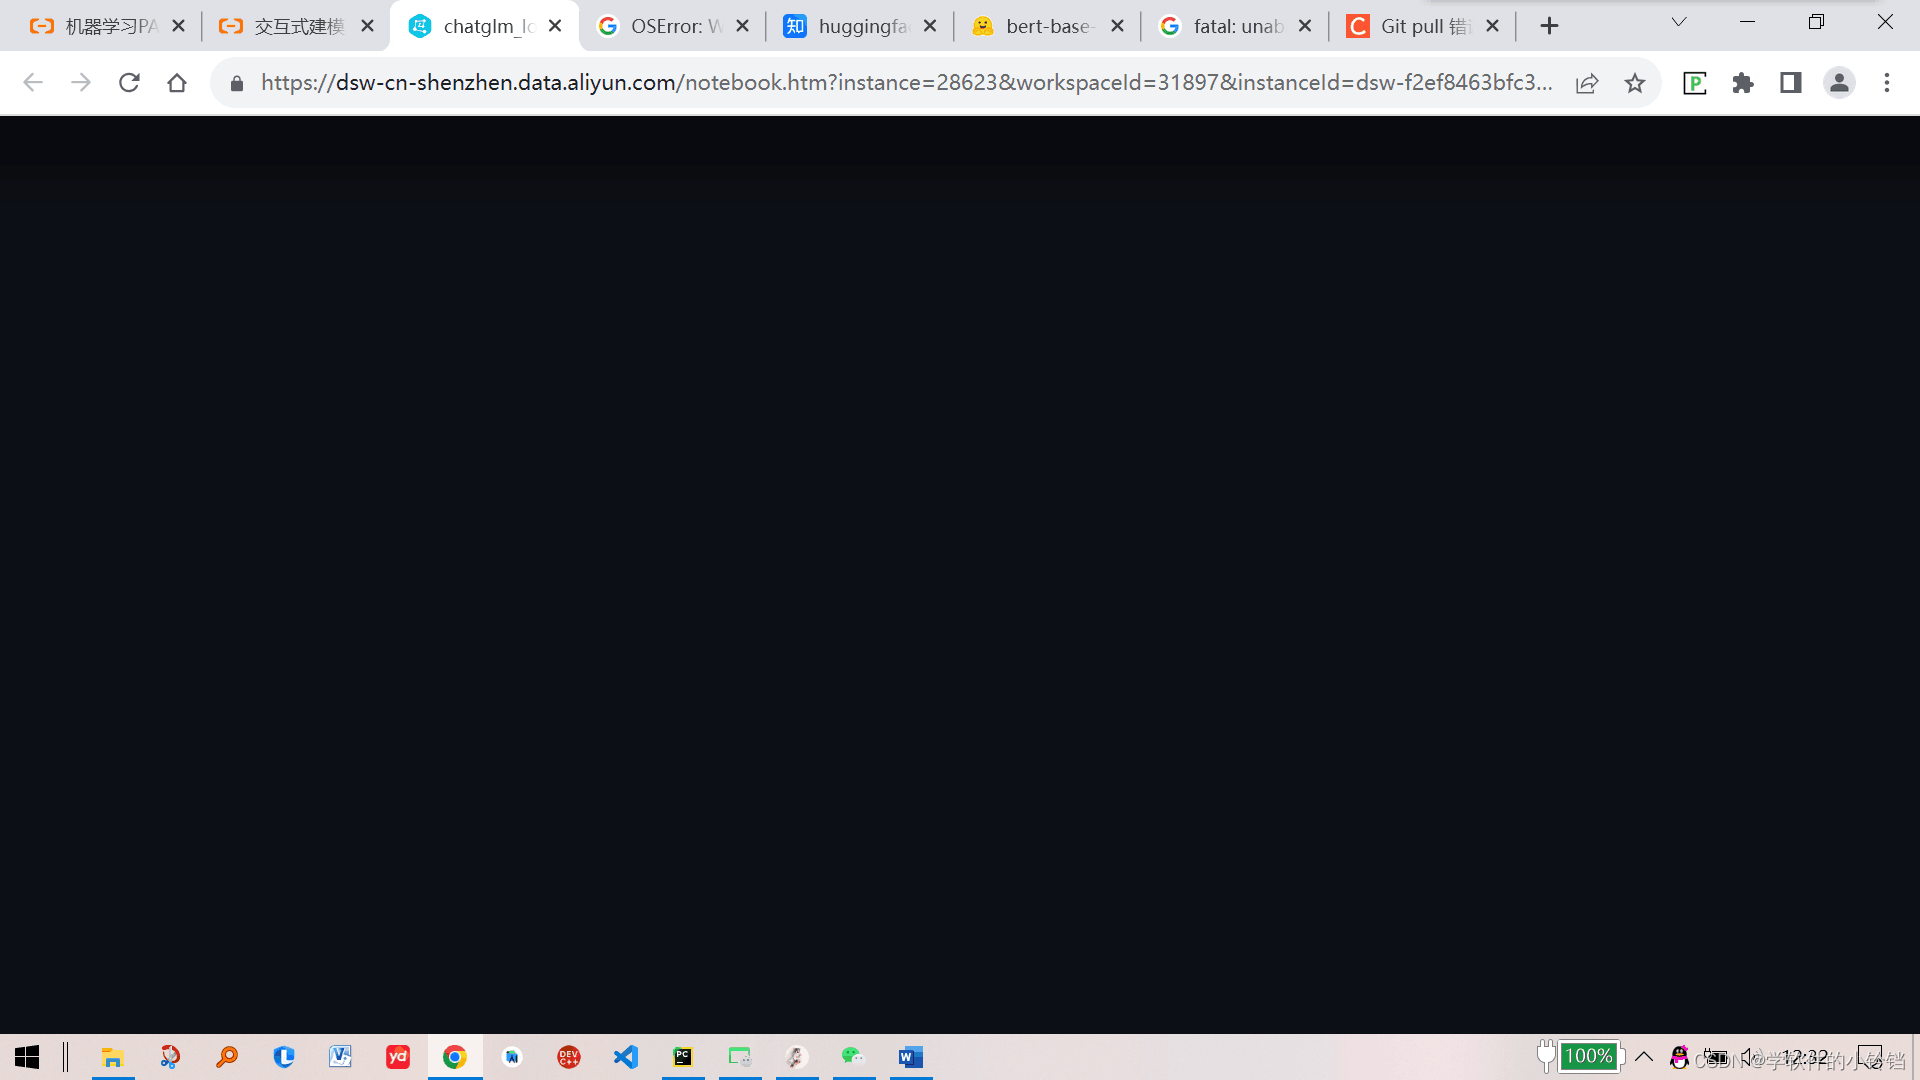The width and height of the screenshot is (1920, 1080).
Task: Switch to the huggingface tab
Action: 860,25
